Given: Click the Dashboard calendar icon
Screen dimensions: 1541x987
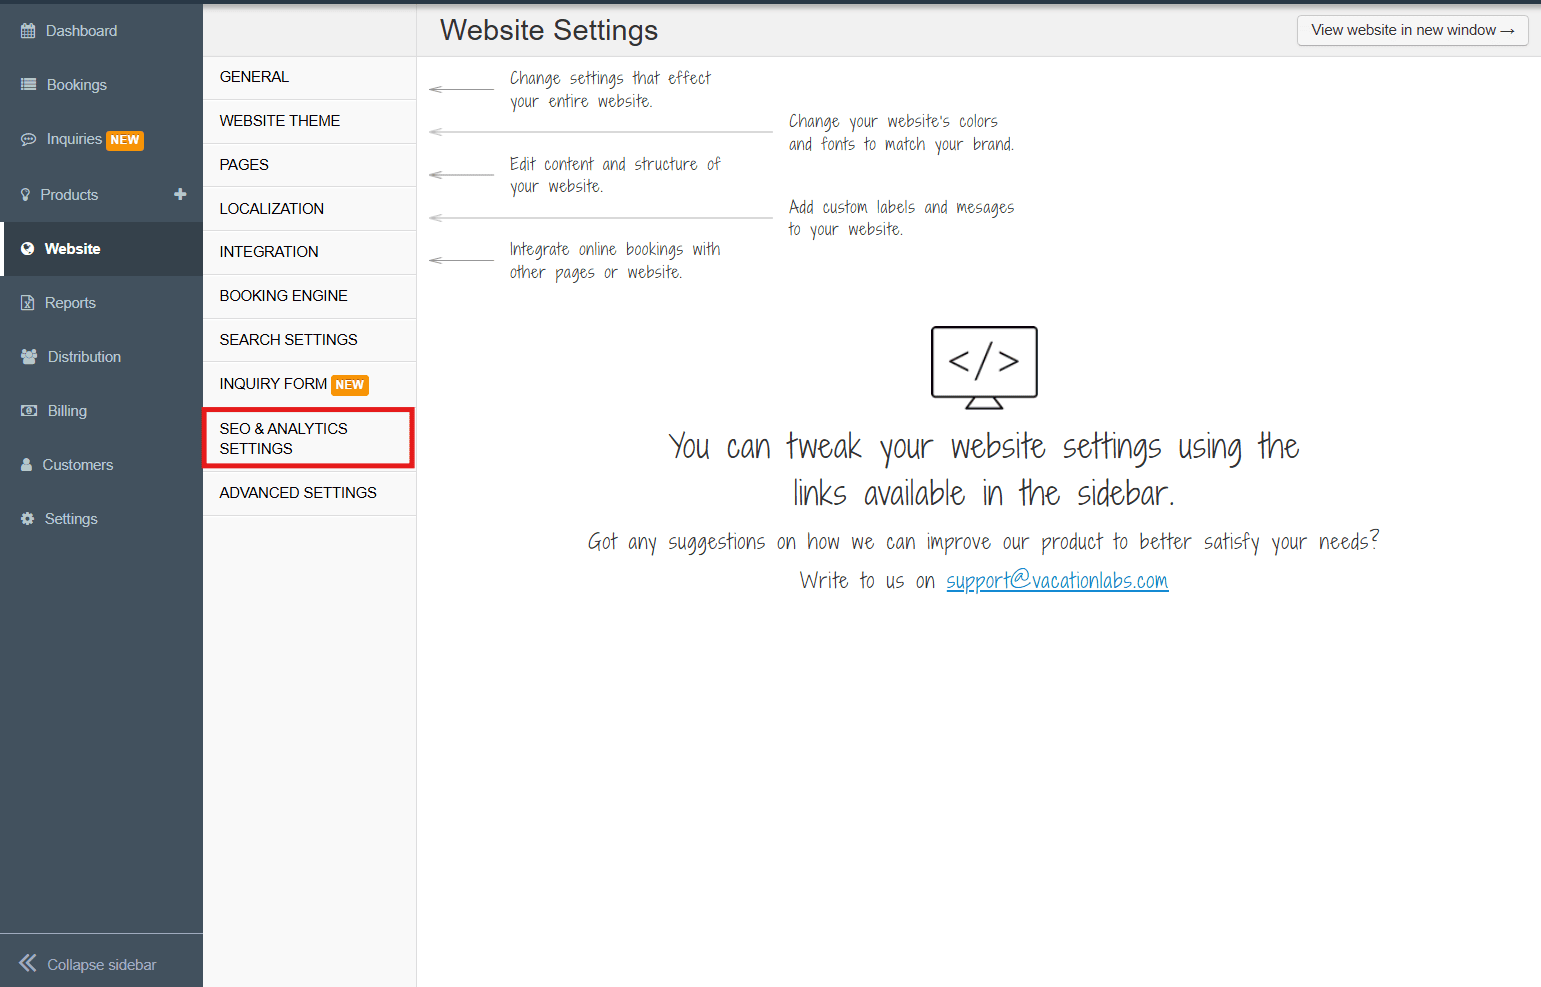Looking at the screenshot, I should tap(28, 31).
